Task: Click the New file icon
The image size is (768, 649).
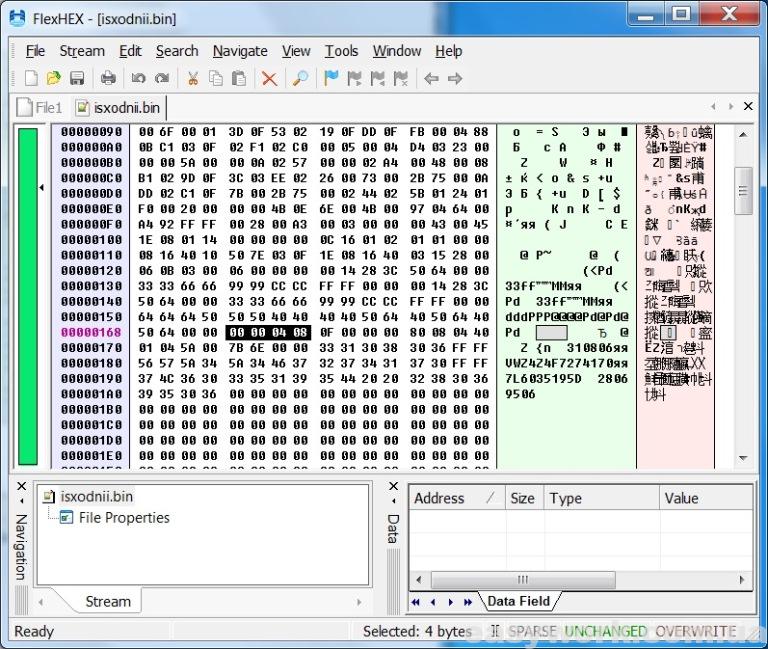Action: (x=31, y=78)
